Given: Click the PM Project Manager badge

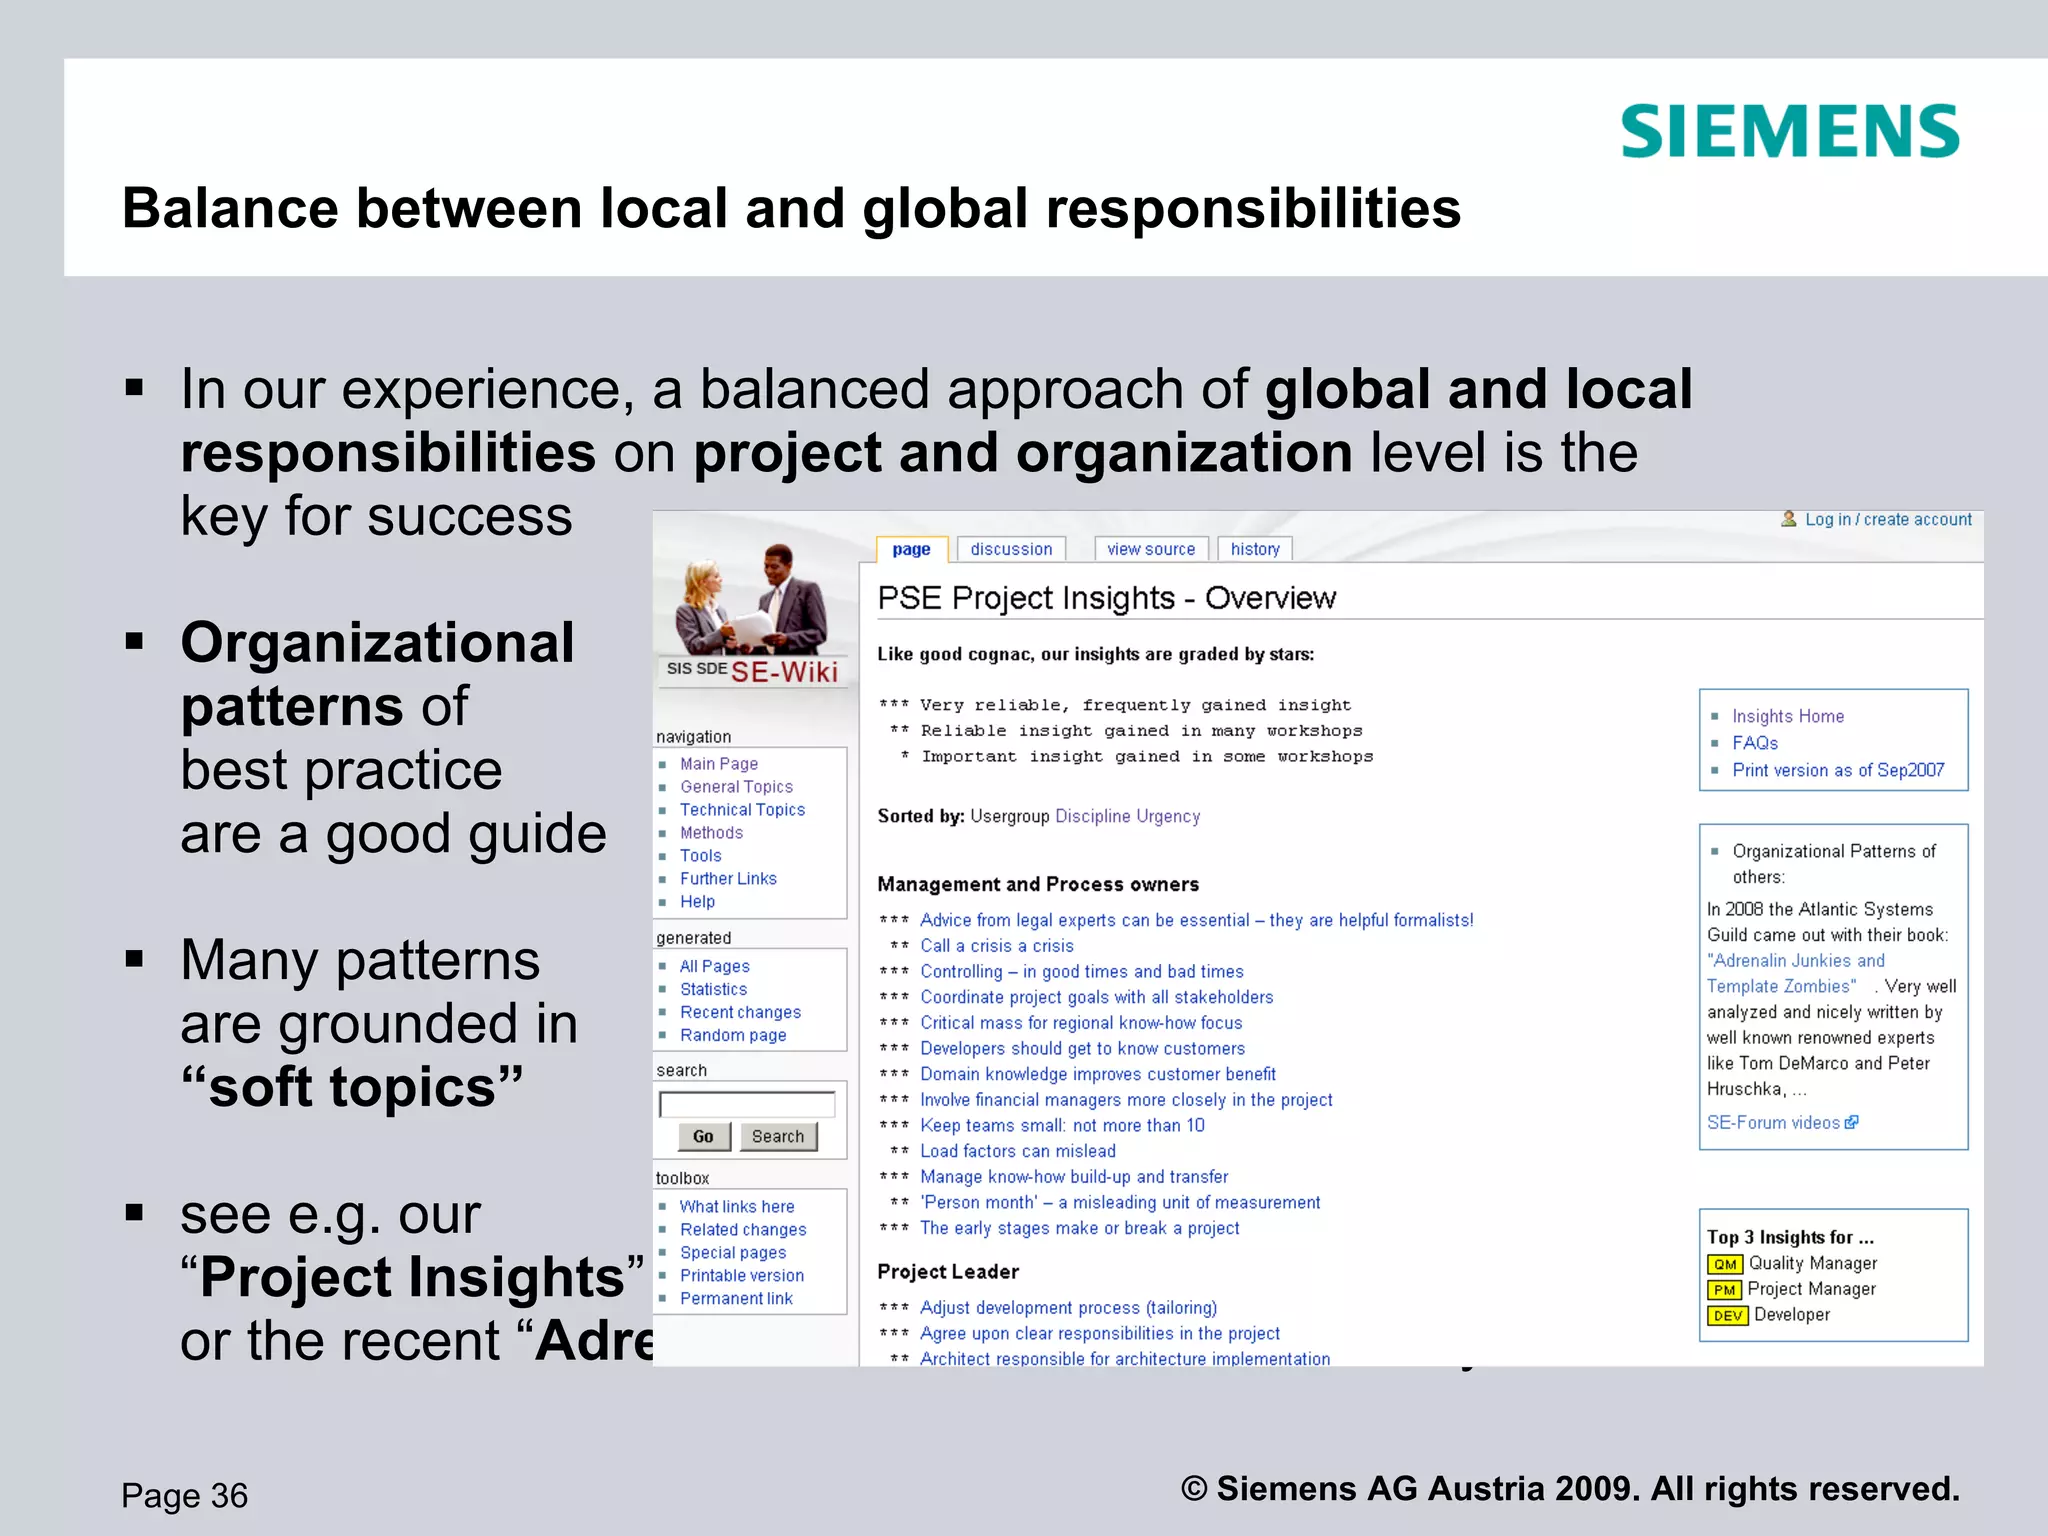Looking at the screenshot, I should (x=1724, y=1290).
